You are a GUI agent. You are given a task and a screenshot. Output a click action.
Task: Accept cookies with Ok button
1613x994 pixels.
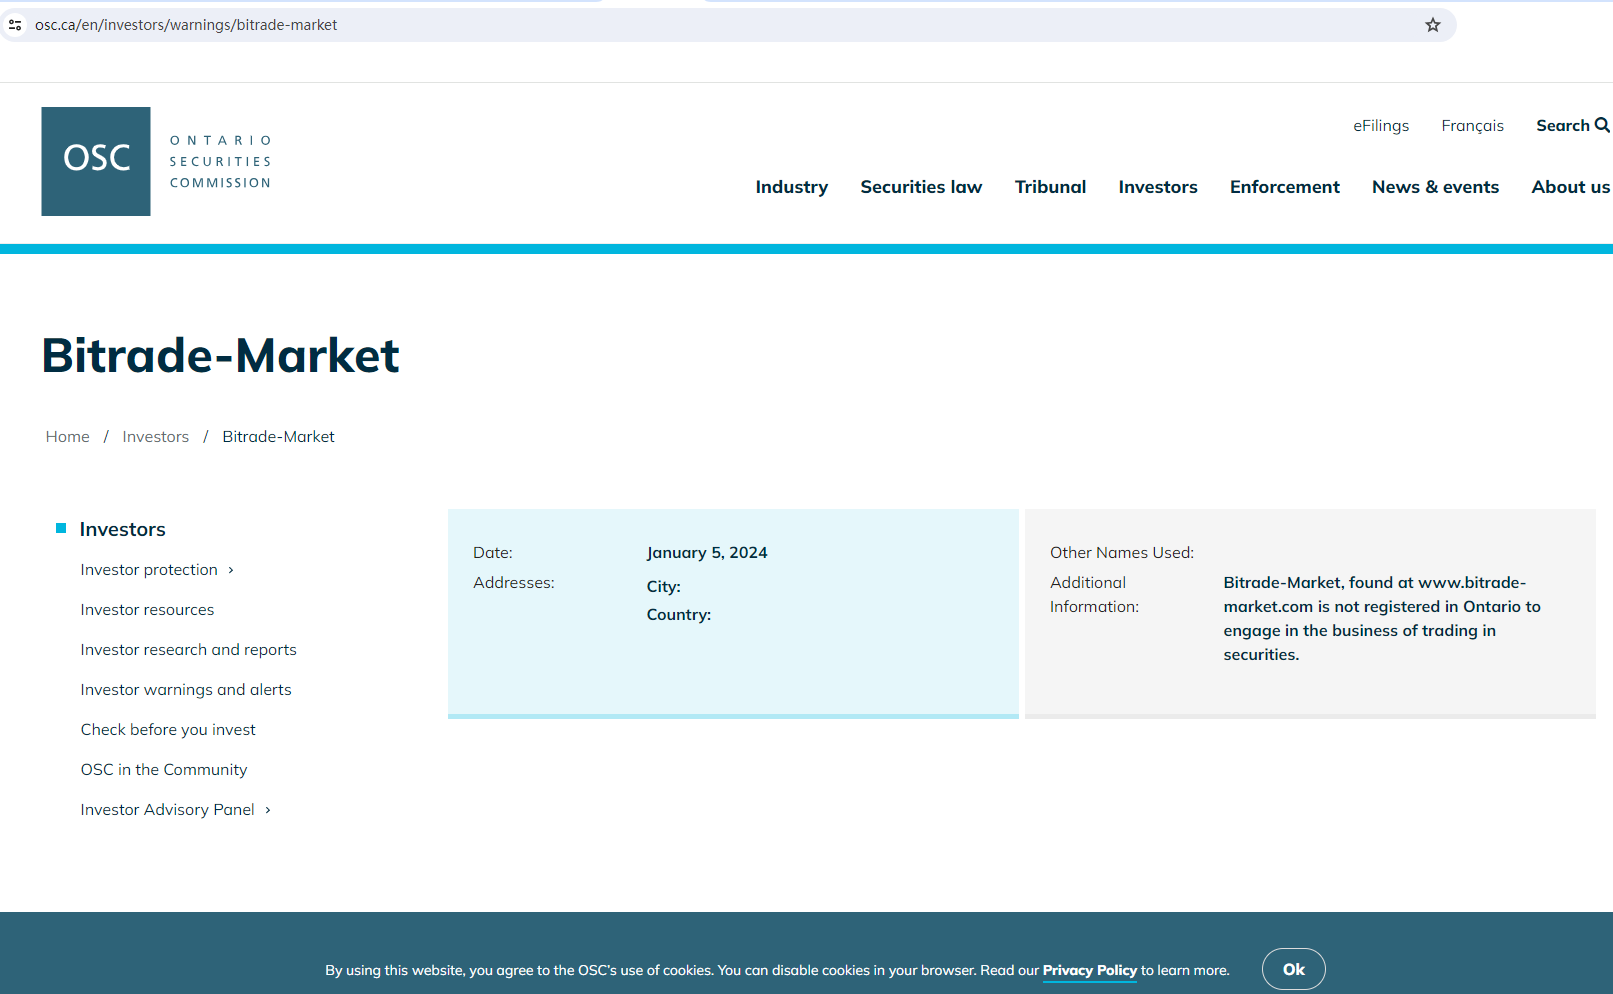point(1293,969)
